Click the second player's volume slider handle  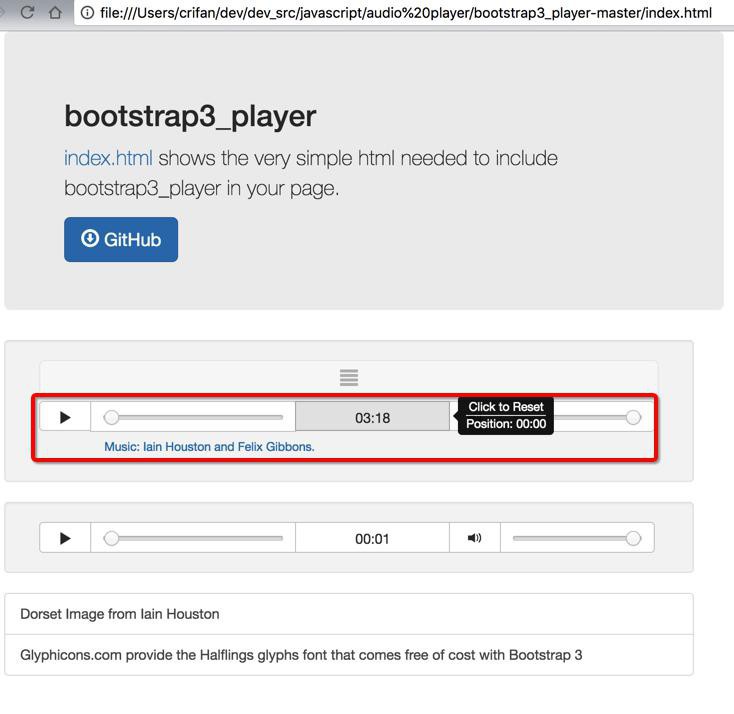click(x=633, y=538)
